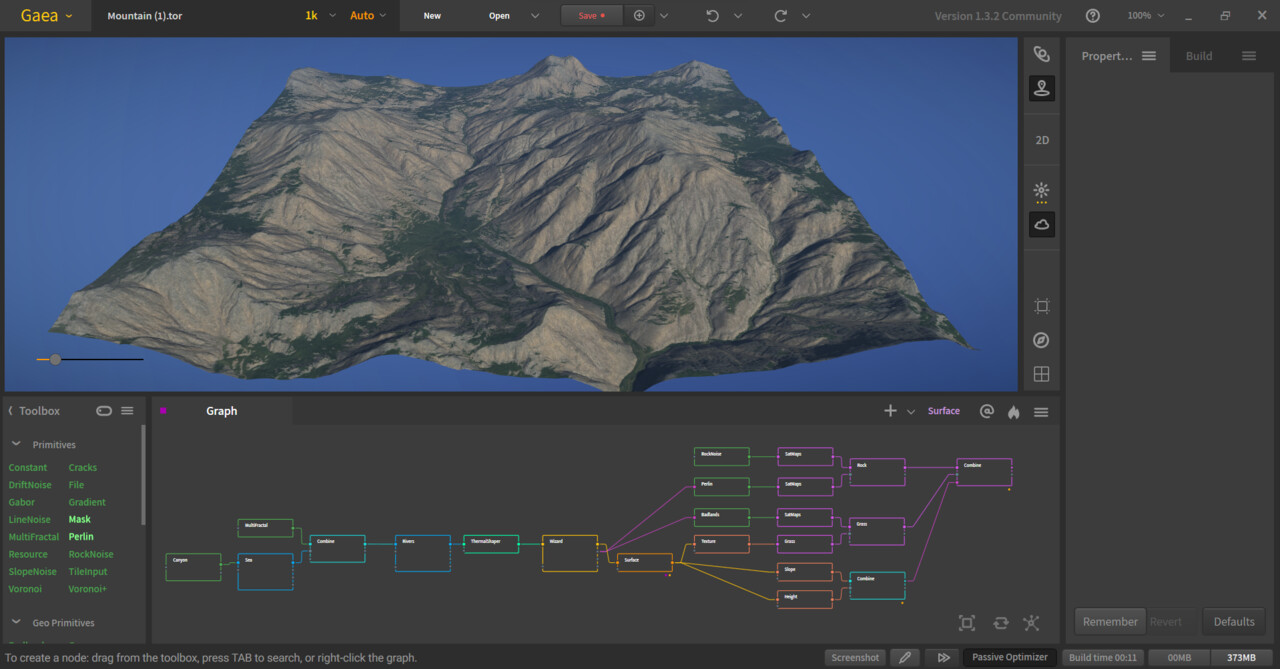The height and width of the screenshot is (669, 1280).
Task: Toggle the sun lighting icon
Action: click(1041, 191)
